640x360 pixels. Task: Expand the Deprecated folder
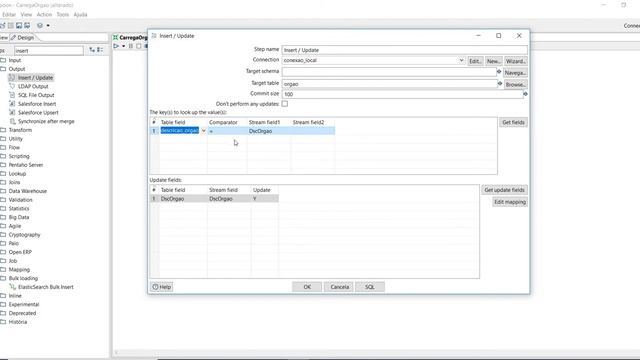click(3, 313)
